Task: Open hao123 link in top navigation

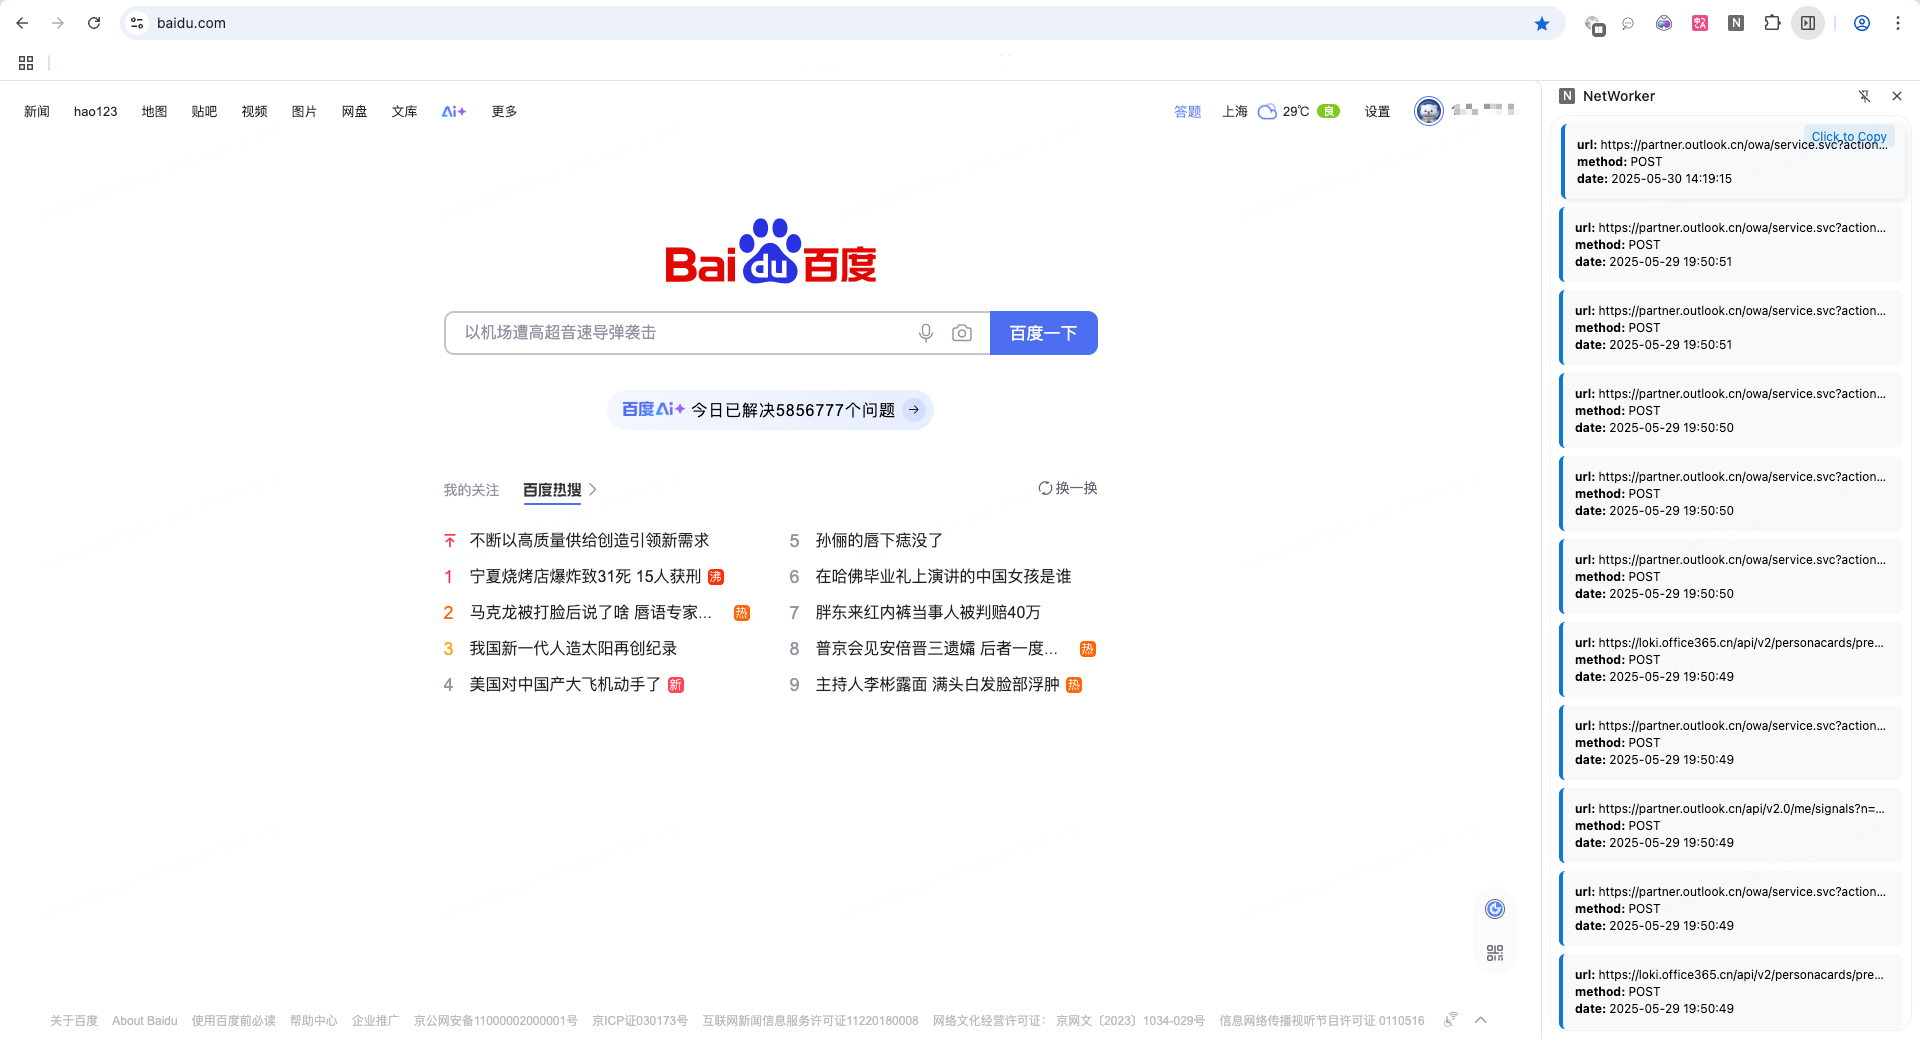Action: coord(95,111)
